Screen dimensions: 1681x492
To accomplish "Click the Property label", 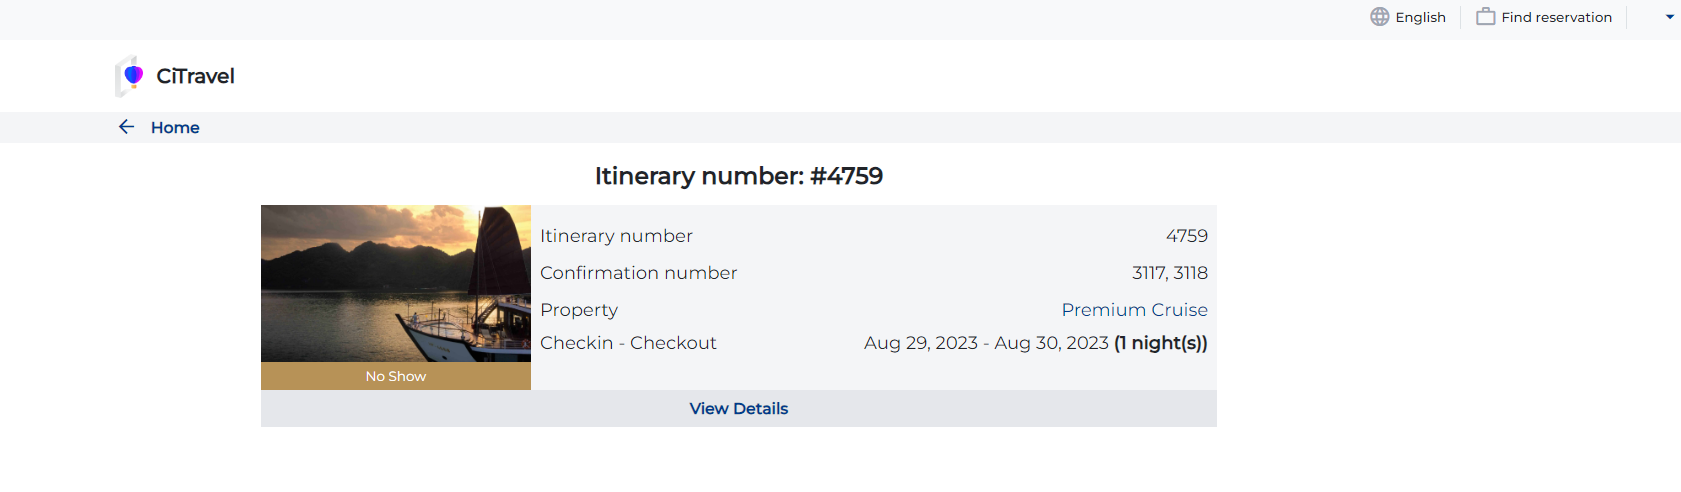I will (x=579, y=310).
